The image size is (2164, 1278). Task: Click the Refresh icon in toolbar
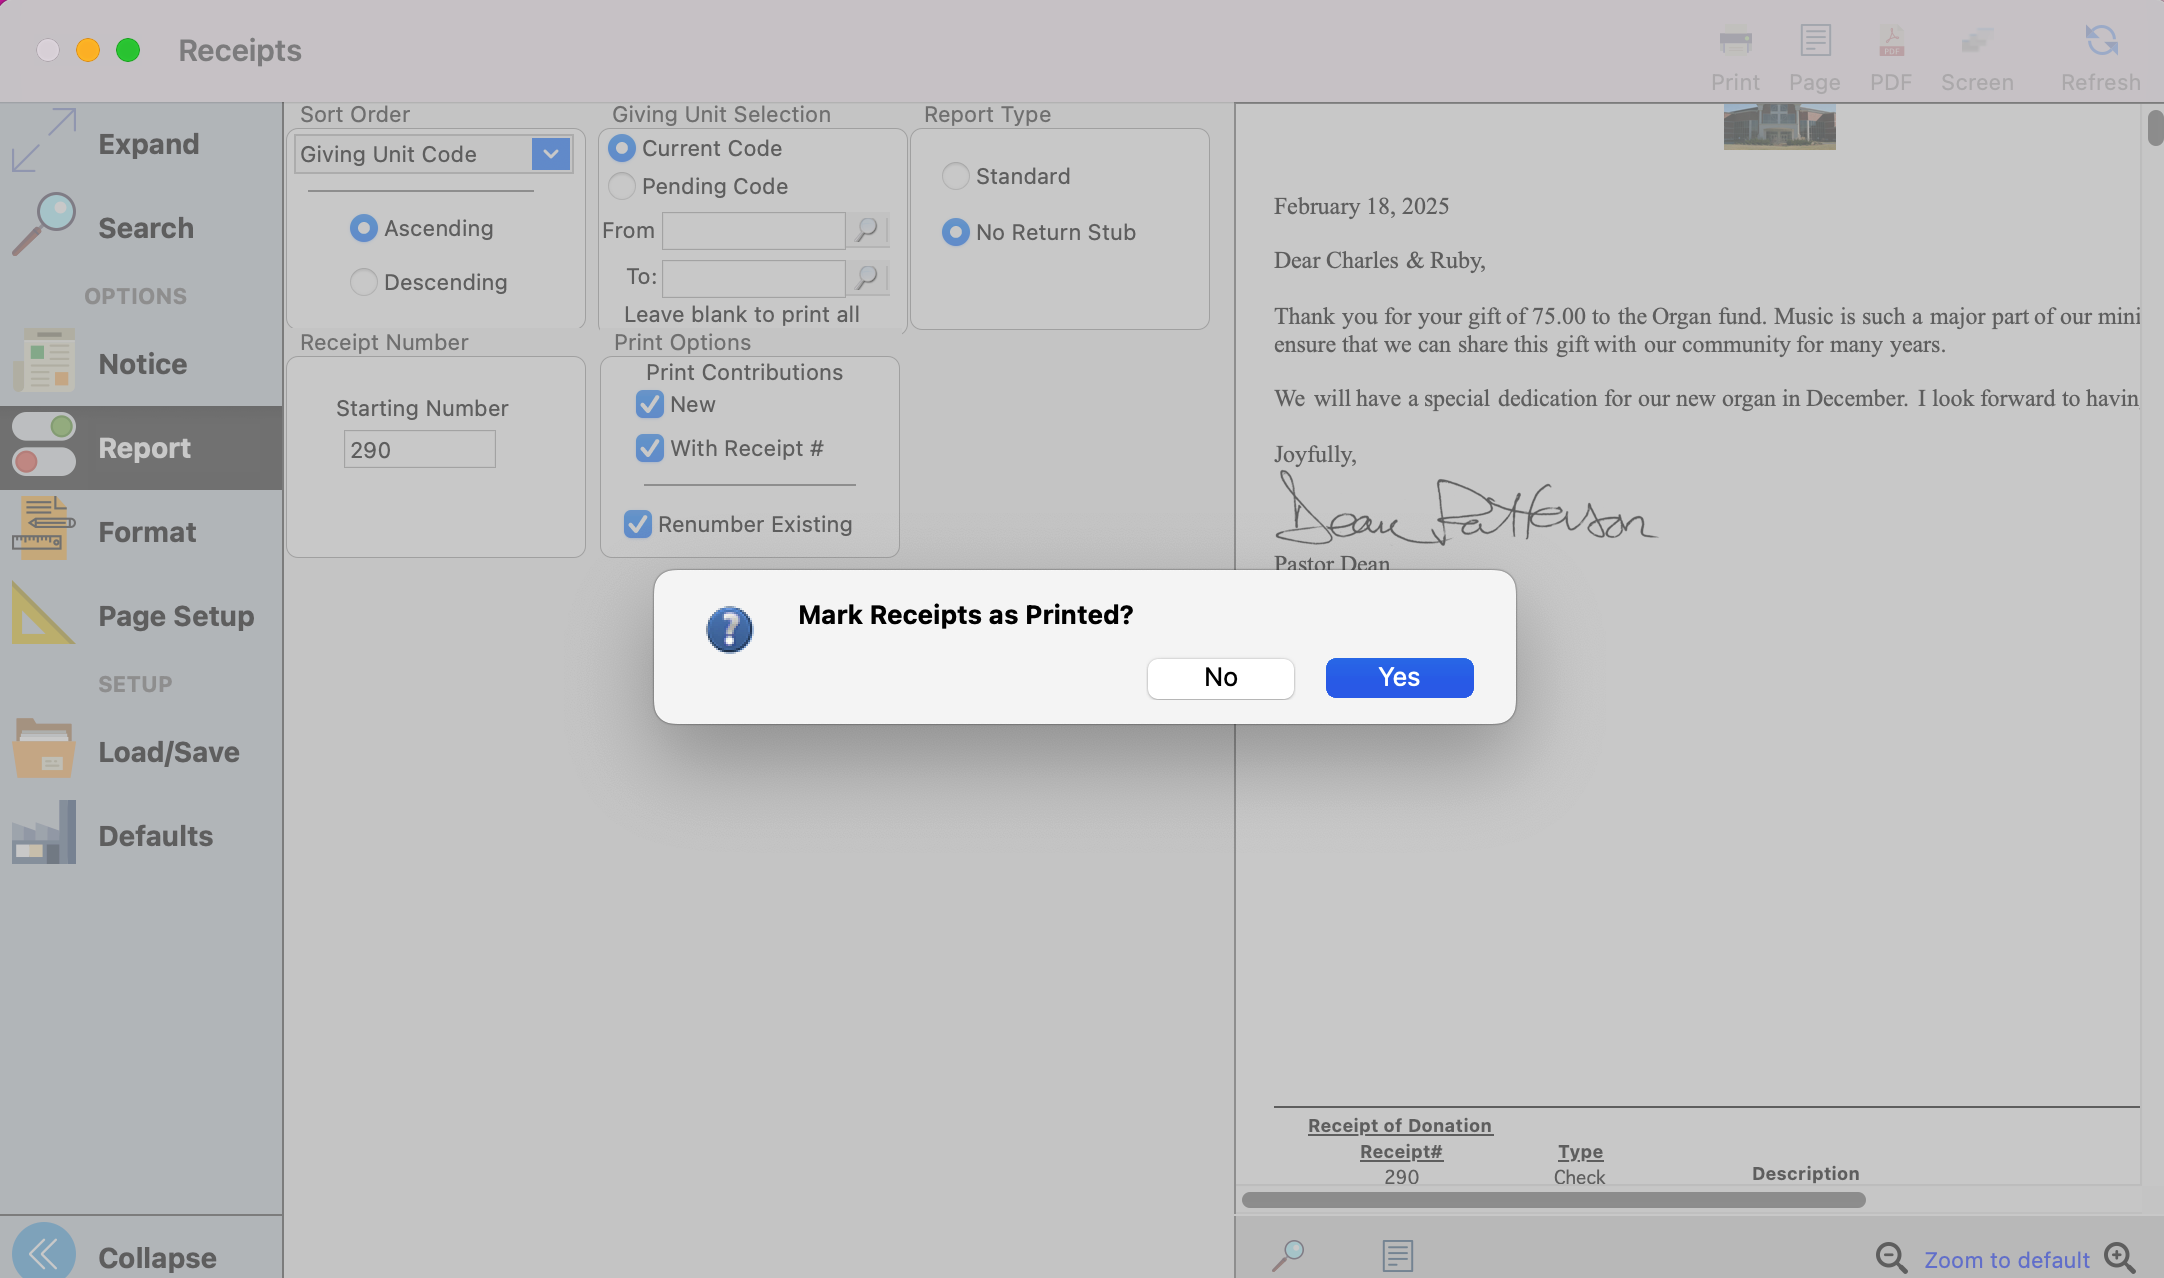click(x=2100, y=42)
